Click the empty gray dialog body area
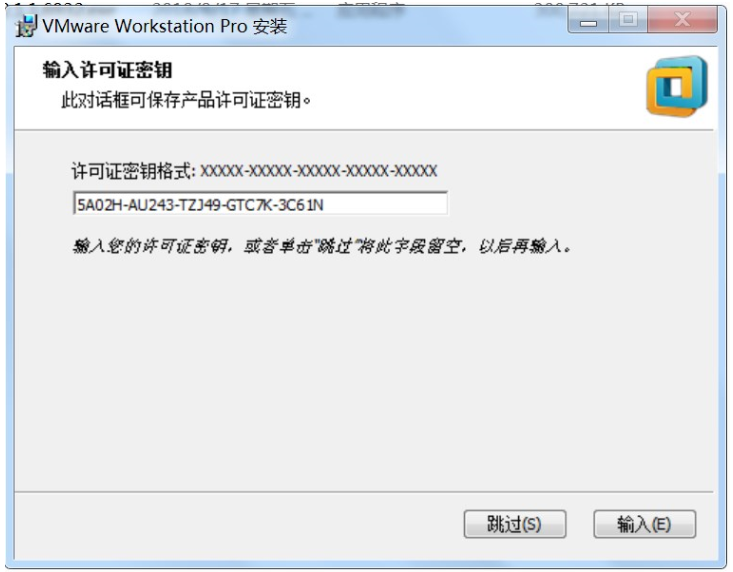This screenshot has height=572, width=733. [x=364, y=374]
